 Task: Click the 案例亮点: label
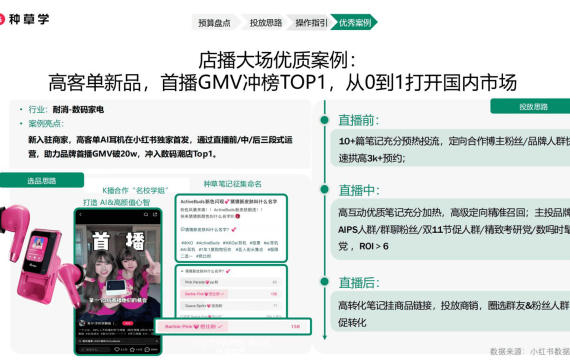[x=46, y=124]
